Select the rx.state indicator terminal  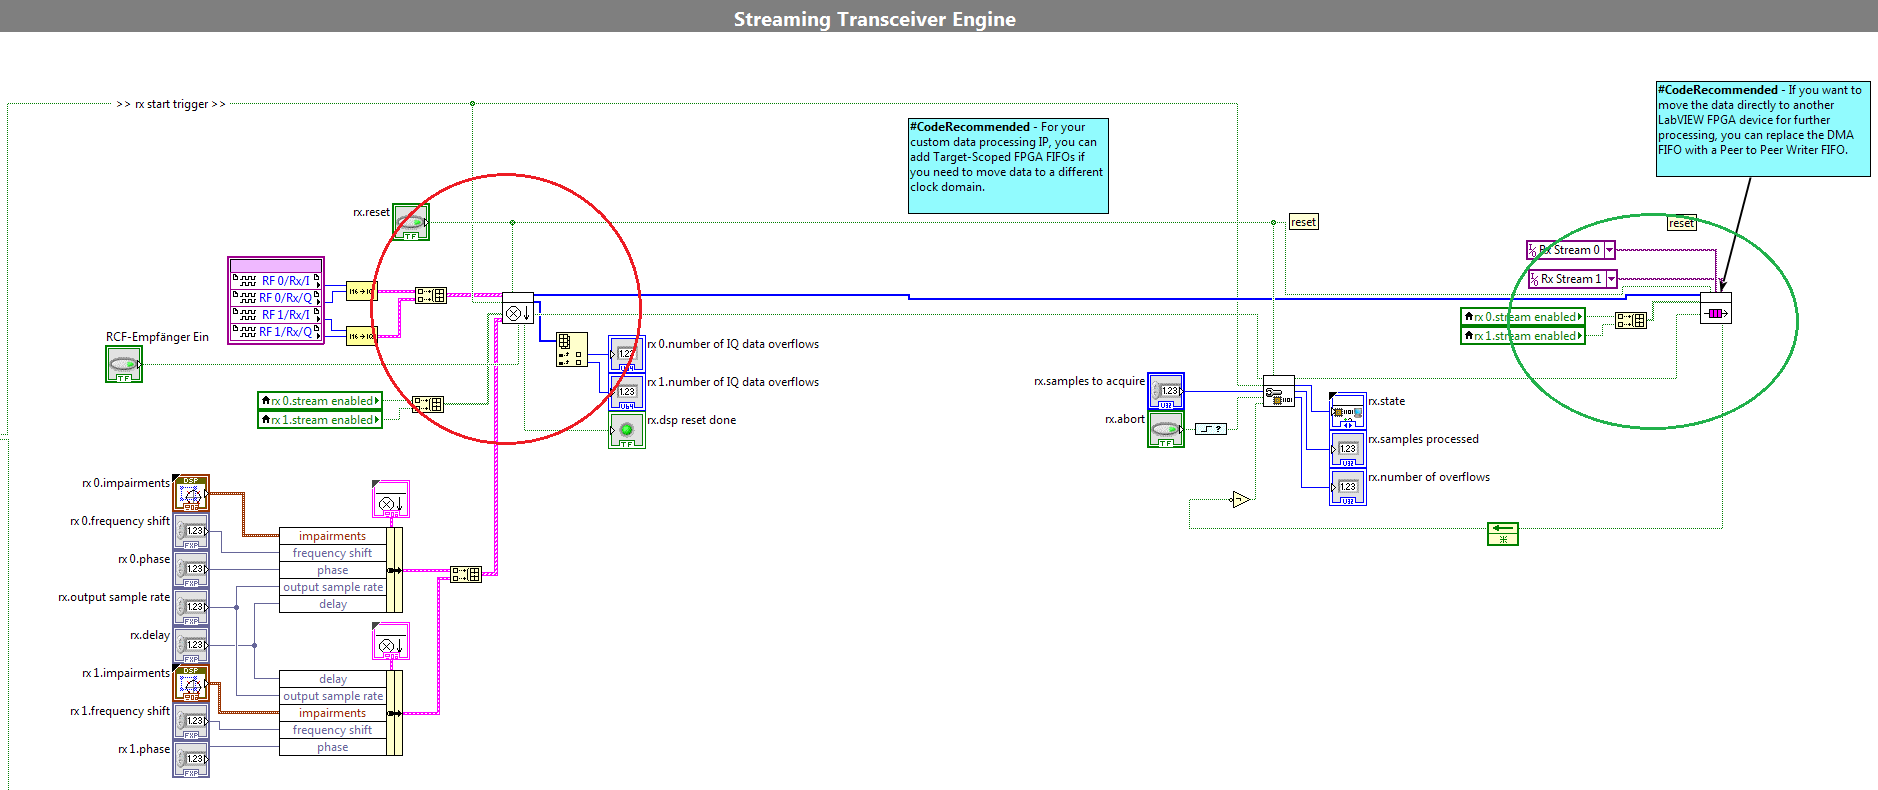1347,411
